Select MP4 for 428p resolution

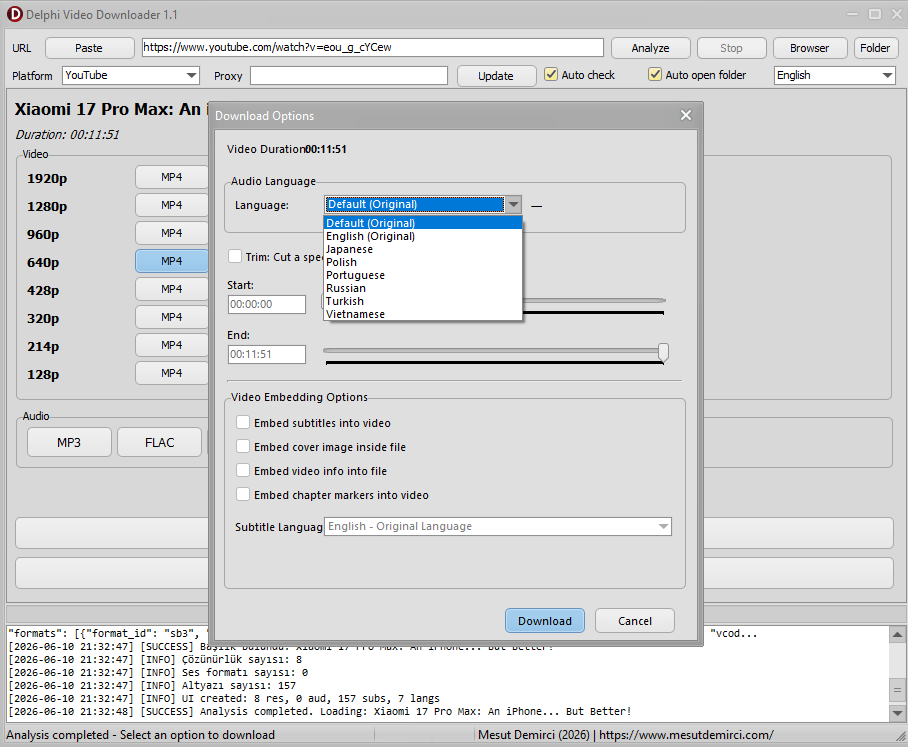(172, 289)
